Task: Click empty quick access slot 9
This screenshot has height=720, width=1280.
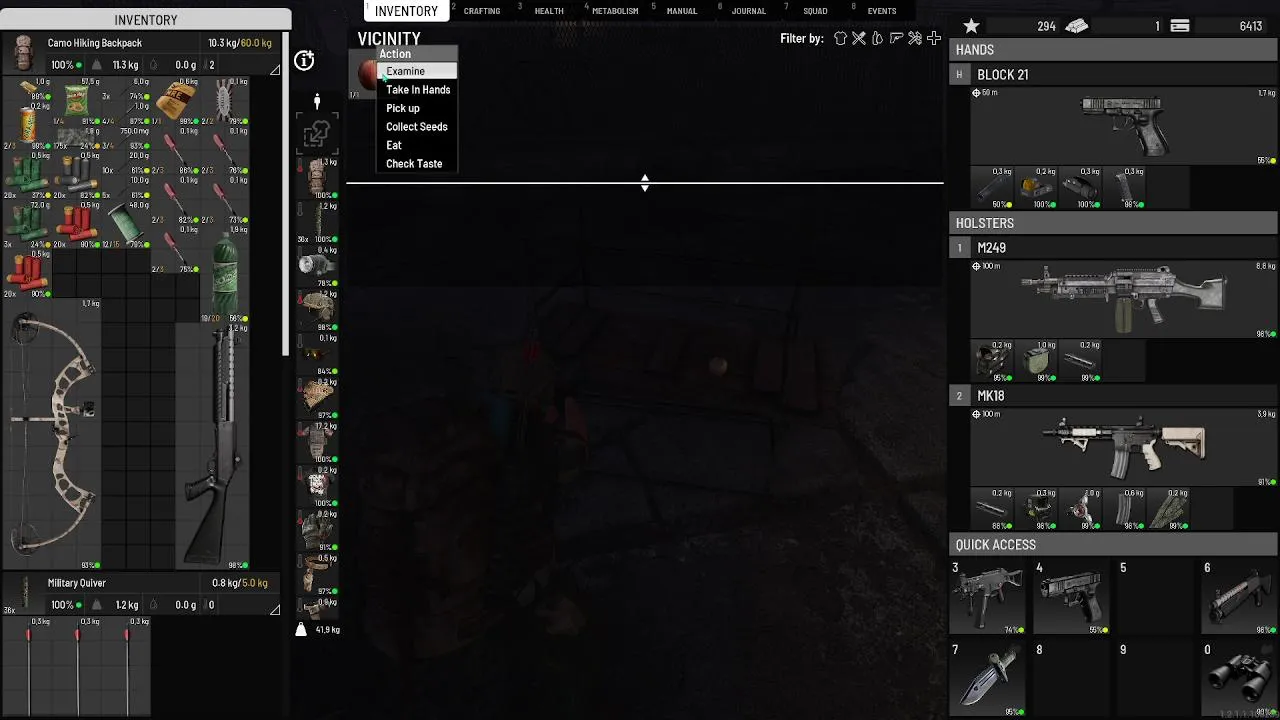Action: tap(1155, 678)
